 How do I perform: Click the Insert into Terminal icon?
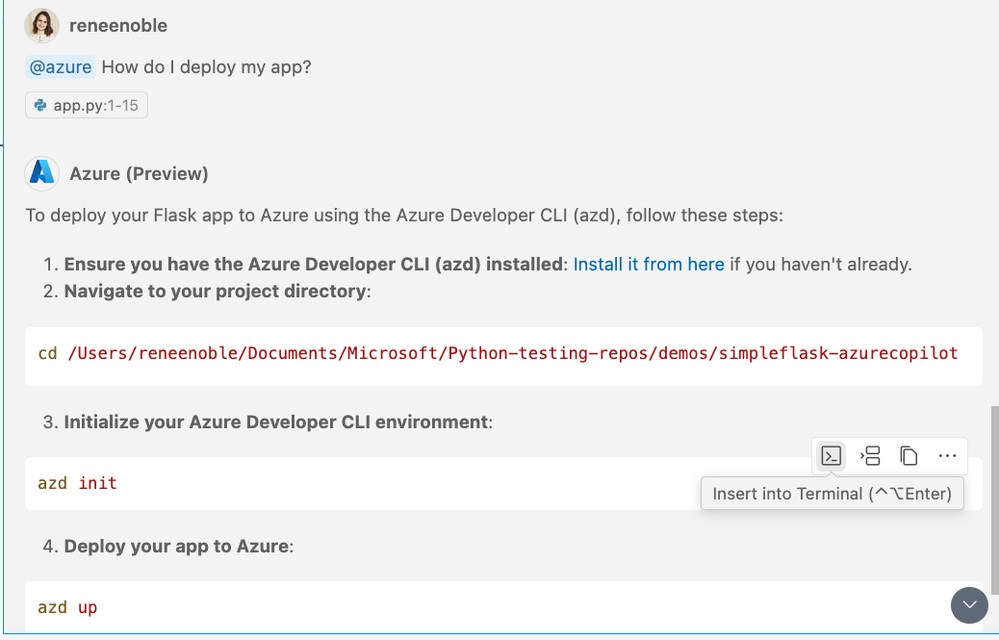[831, 456]
